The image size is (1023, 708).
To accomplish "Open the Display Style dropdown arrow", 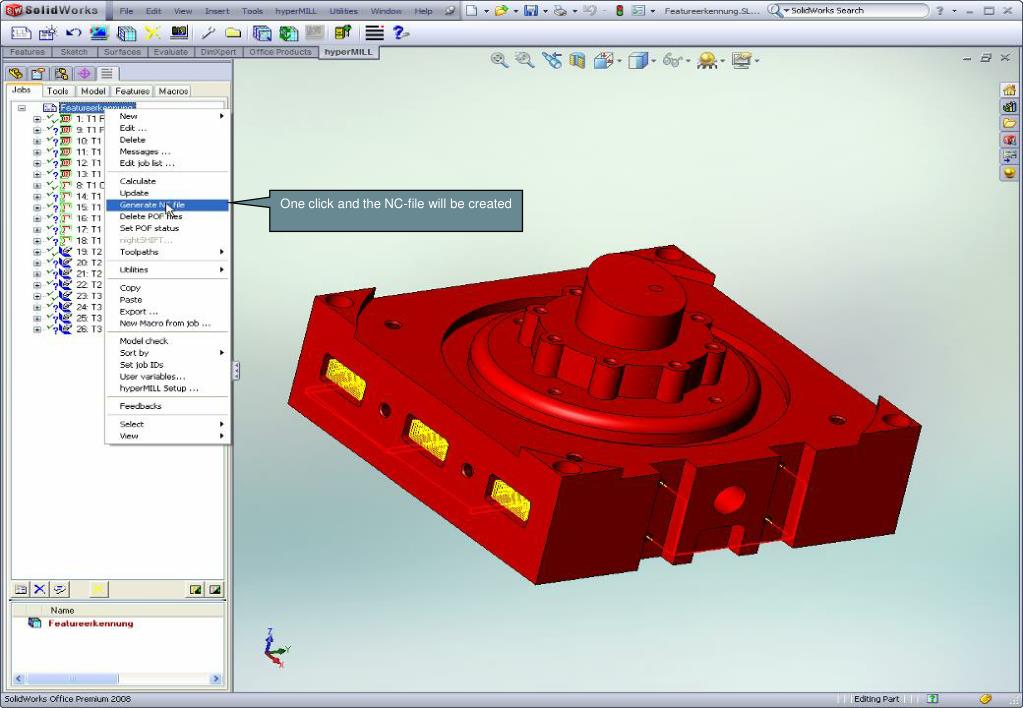I will pyautogui.click(x=652, y=61).
